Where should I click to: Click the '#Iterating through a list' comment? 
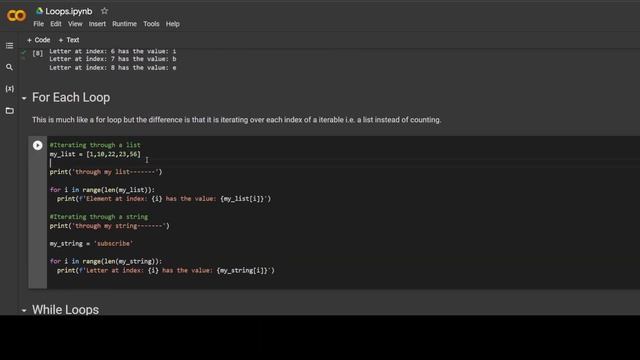click(x=95, y=145)
